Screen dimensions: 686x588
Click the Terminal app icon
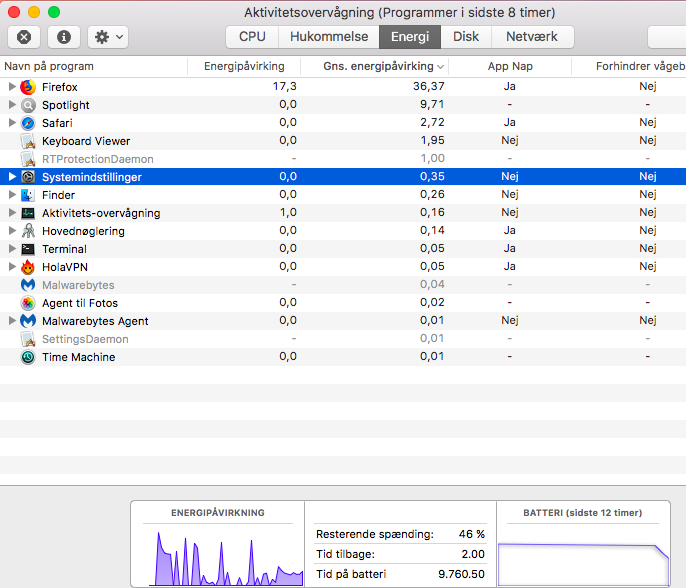[x=28, y=249]
